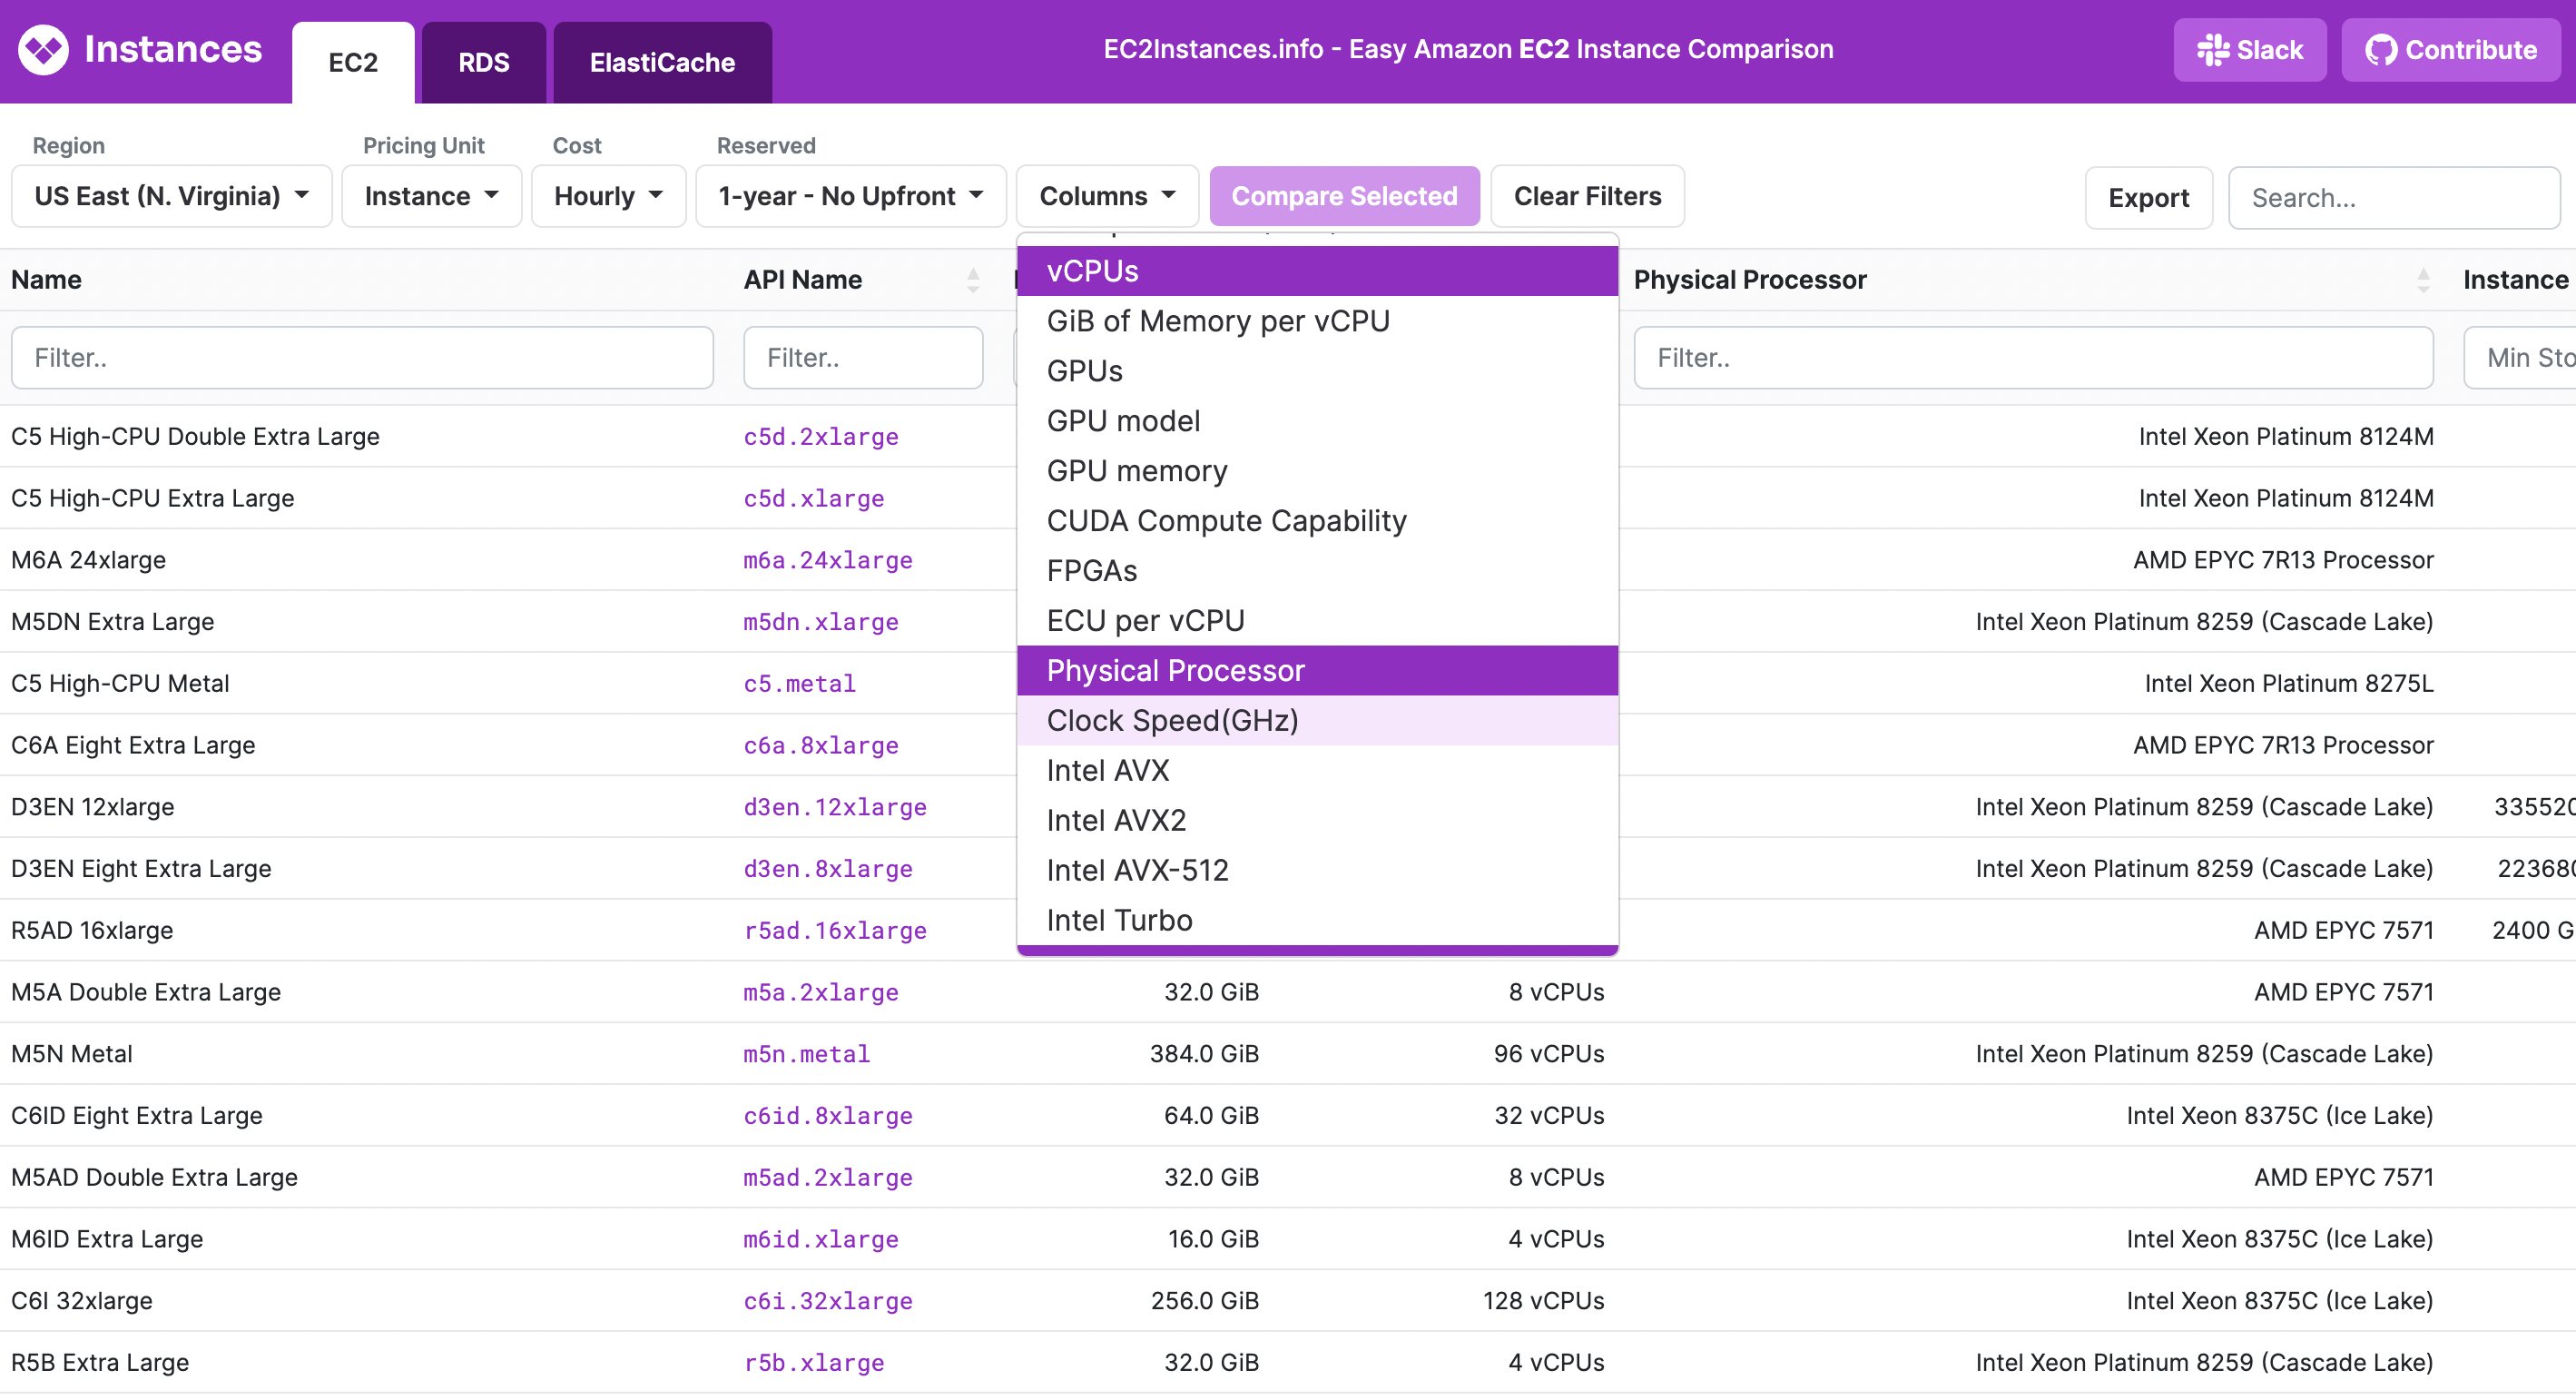Select Intel Turbo column option
Image resolution: width=2576 pixels, height=1400 pixels.
click(1317, 921)
